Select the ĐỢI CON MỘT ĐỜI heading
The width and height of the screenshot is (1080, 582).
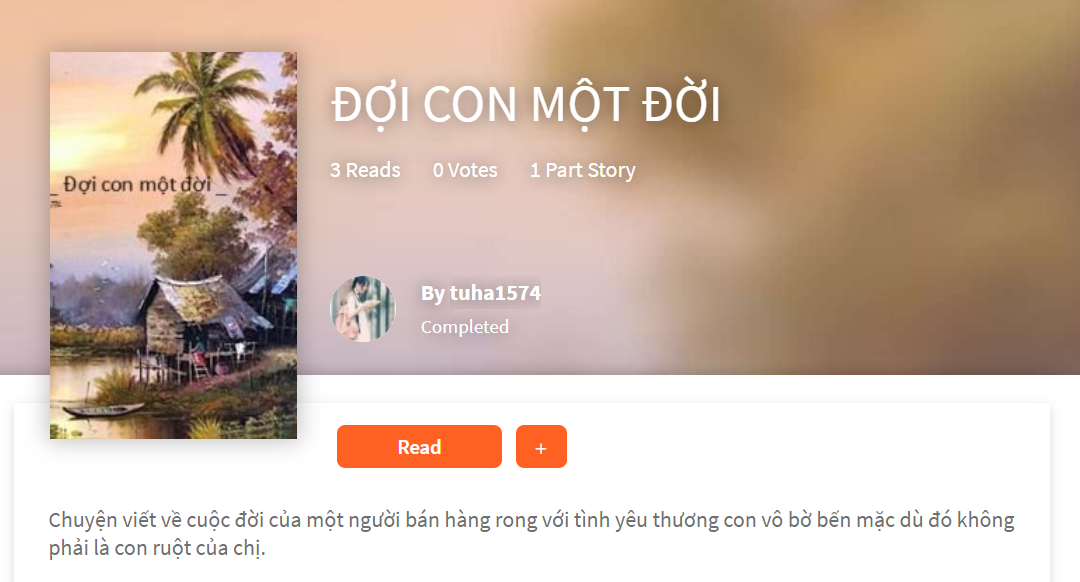[x=526, y=105]
